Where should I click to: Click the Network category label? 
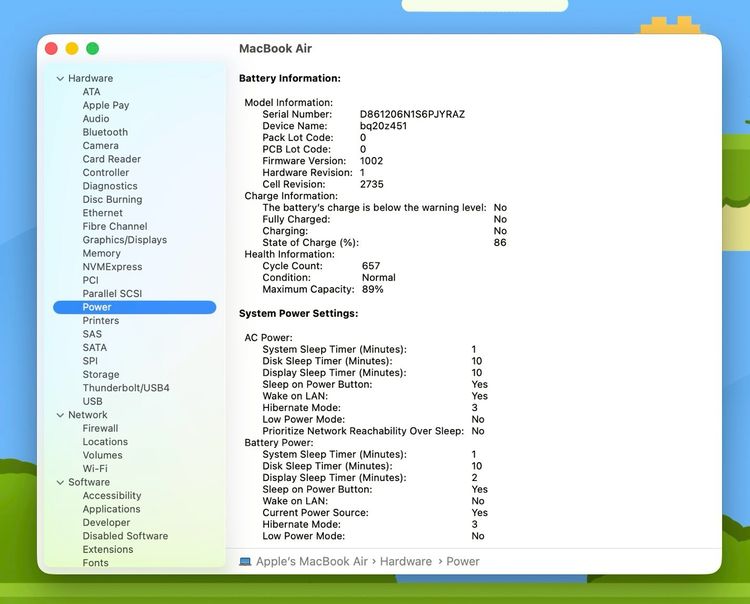[88, 415]
